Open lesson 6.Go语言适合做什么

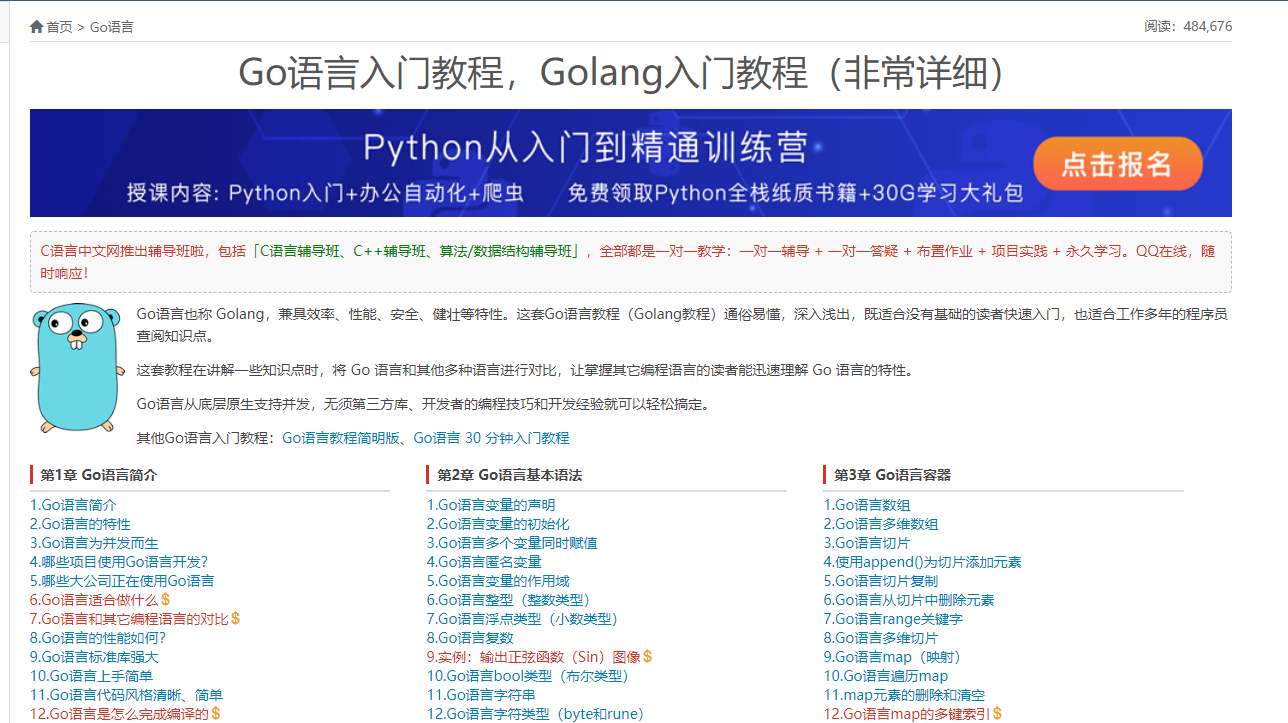point(94,600)
